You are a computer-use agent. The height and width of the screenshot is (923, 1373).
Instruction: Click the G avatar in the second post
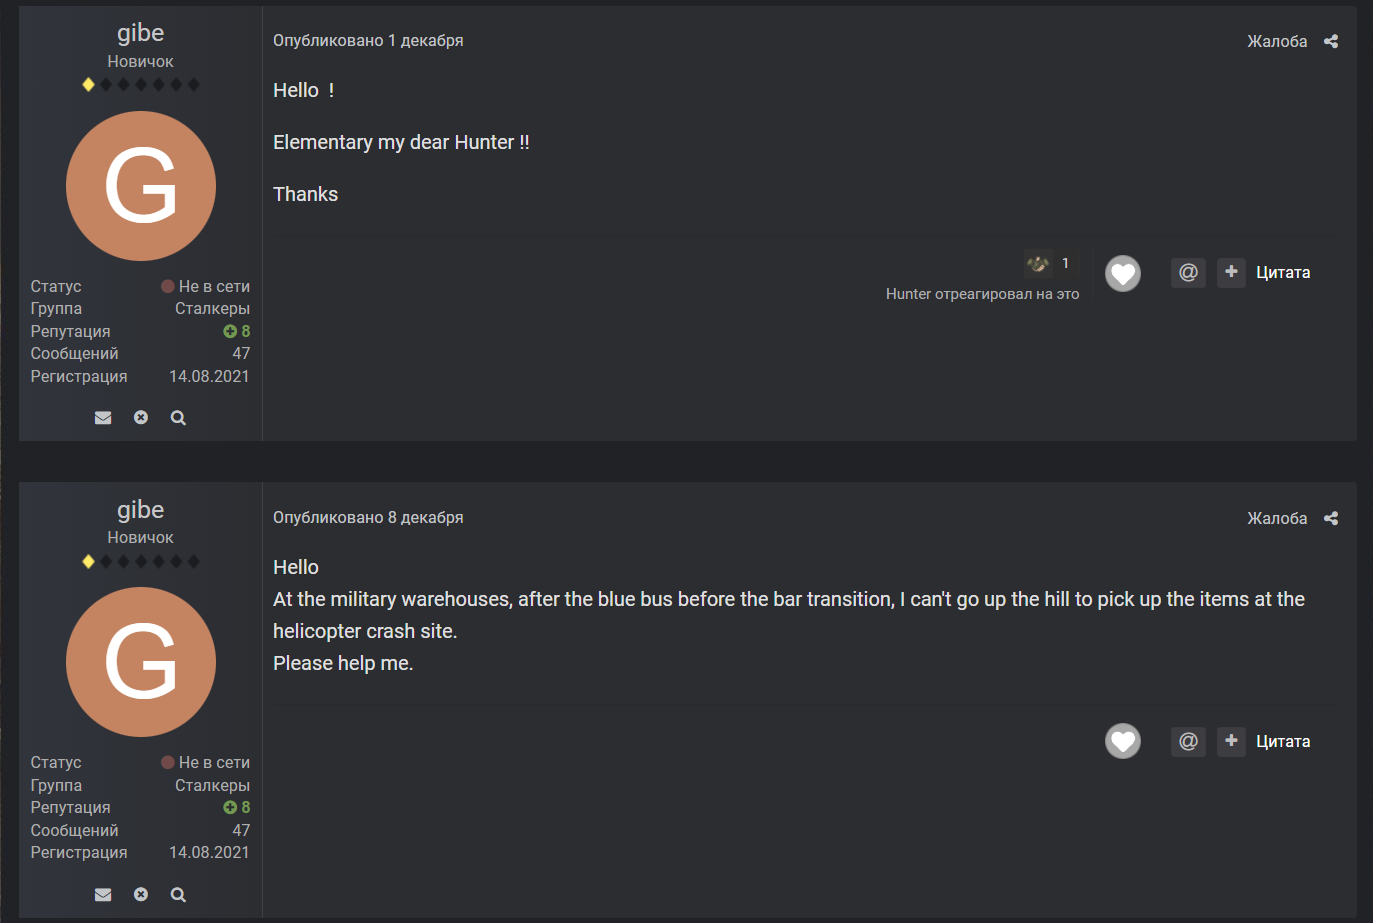coord(141,662)
